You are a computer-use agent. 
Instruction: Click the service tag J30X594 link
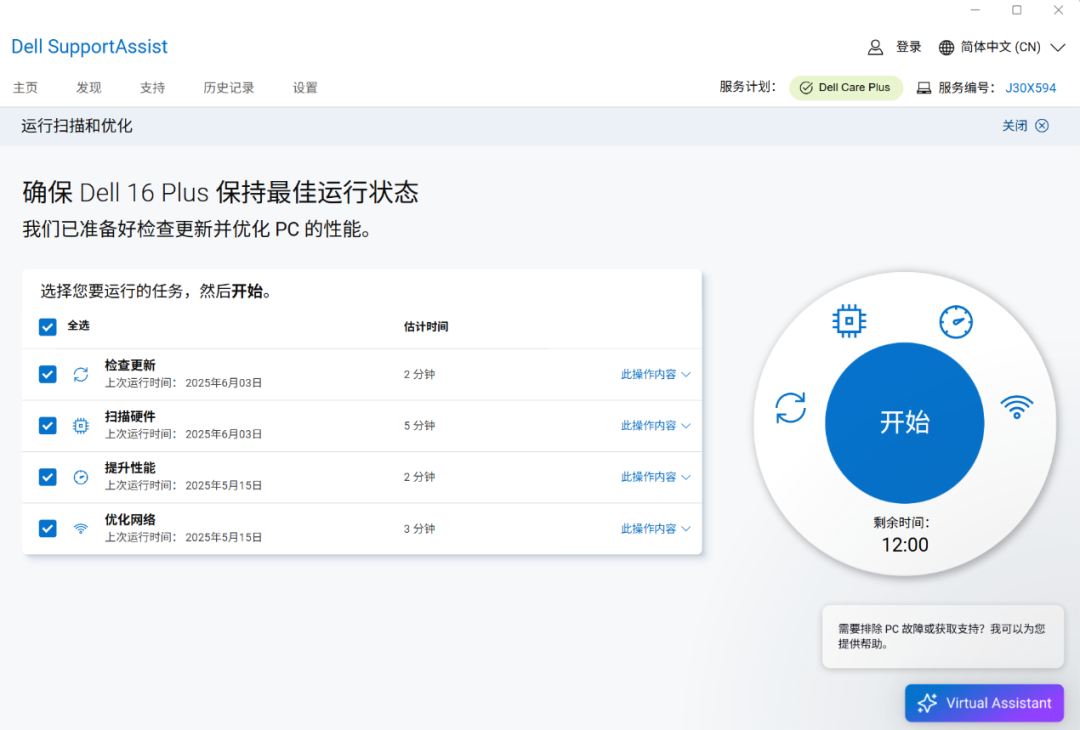(1030, 88)
